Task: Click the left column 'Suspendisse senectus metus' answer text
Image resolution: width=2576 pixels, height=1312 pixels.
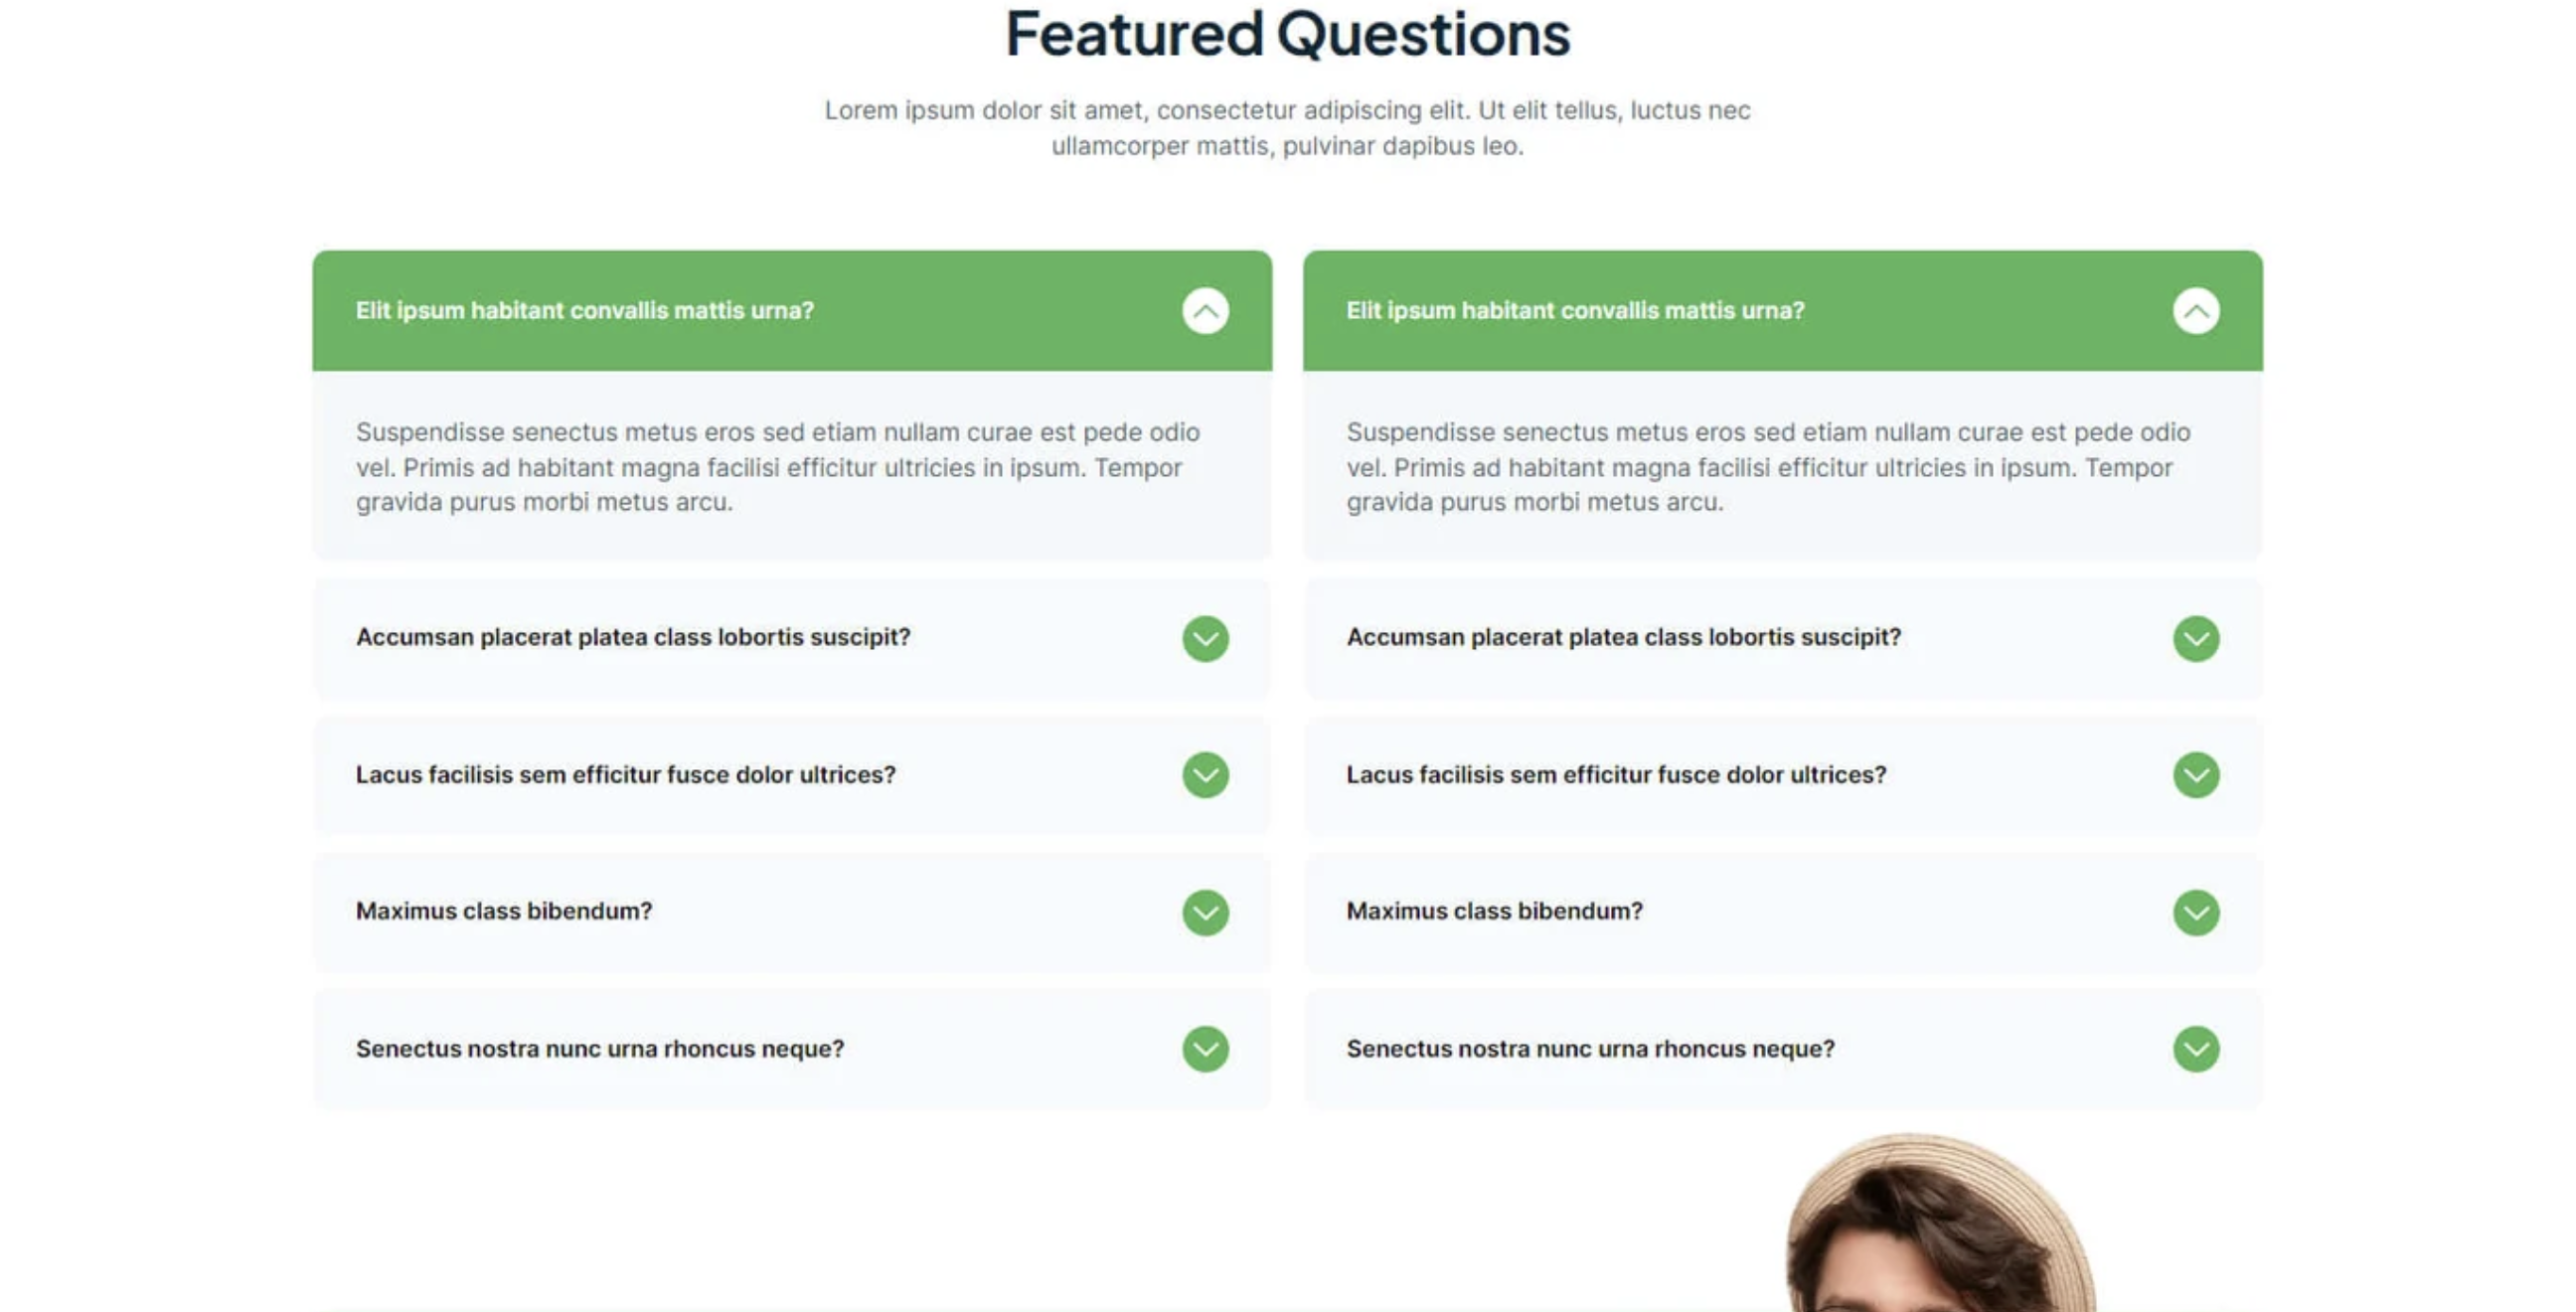Action: point(777,467)
